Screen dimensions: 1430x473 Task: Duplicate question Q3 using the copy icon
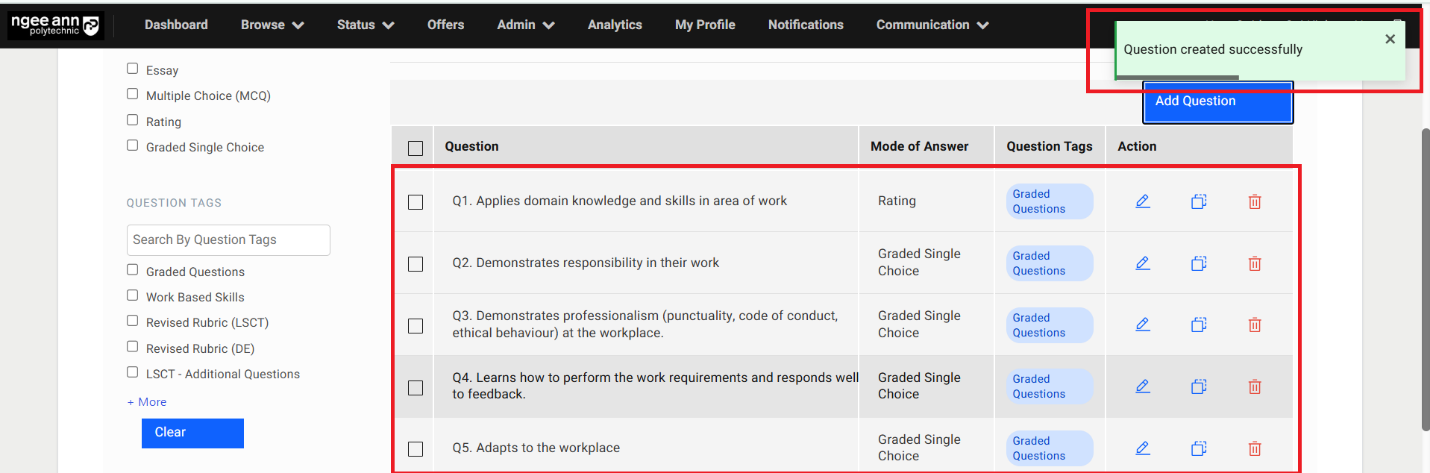[1198, 325]
